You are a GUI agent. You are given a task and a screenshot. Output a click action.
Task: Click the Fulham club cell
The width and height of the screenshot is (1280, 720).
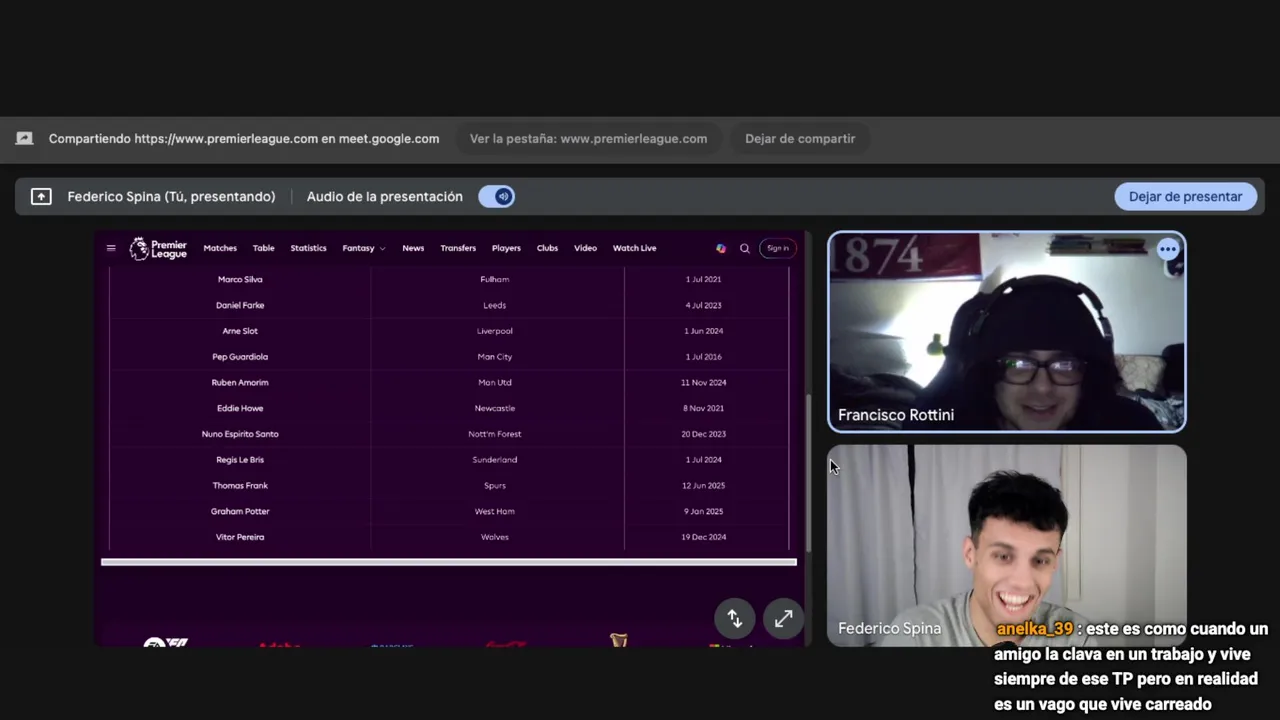tap(495, 280)
